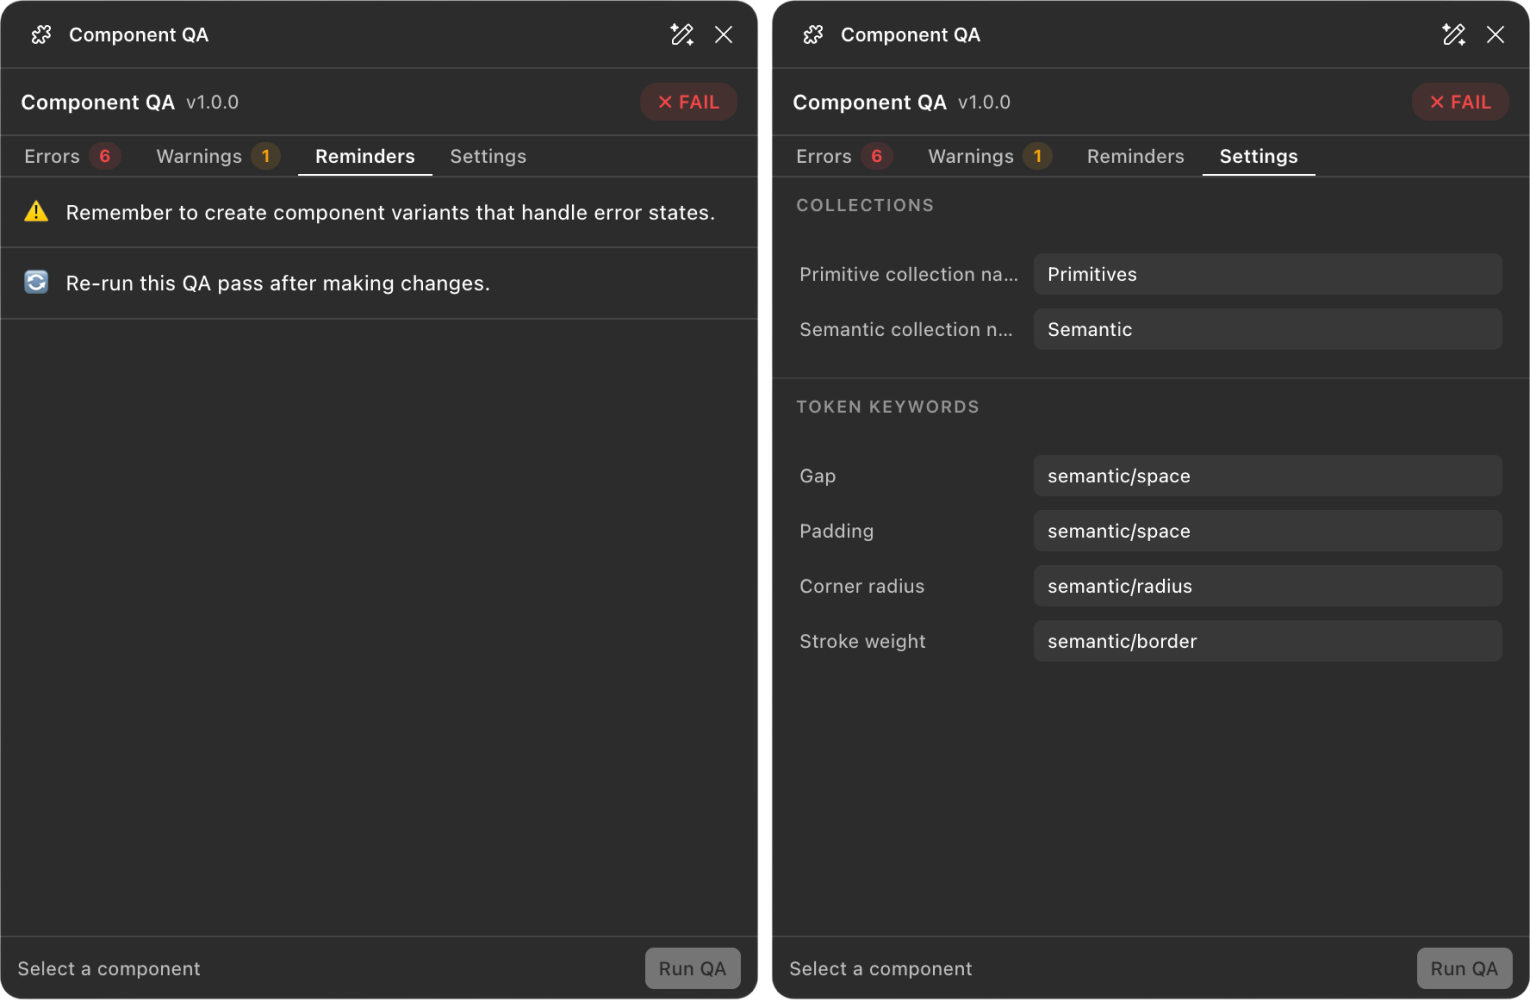The width and height of the screenshot is (1530, 1000).
Task: Click the 'Gap' label
Action: 818,476
